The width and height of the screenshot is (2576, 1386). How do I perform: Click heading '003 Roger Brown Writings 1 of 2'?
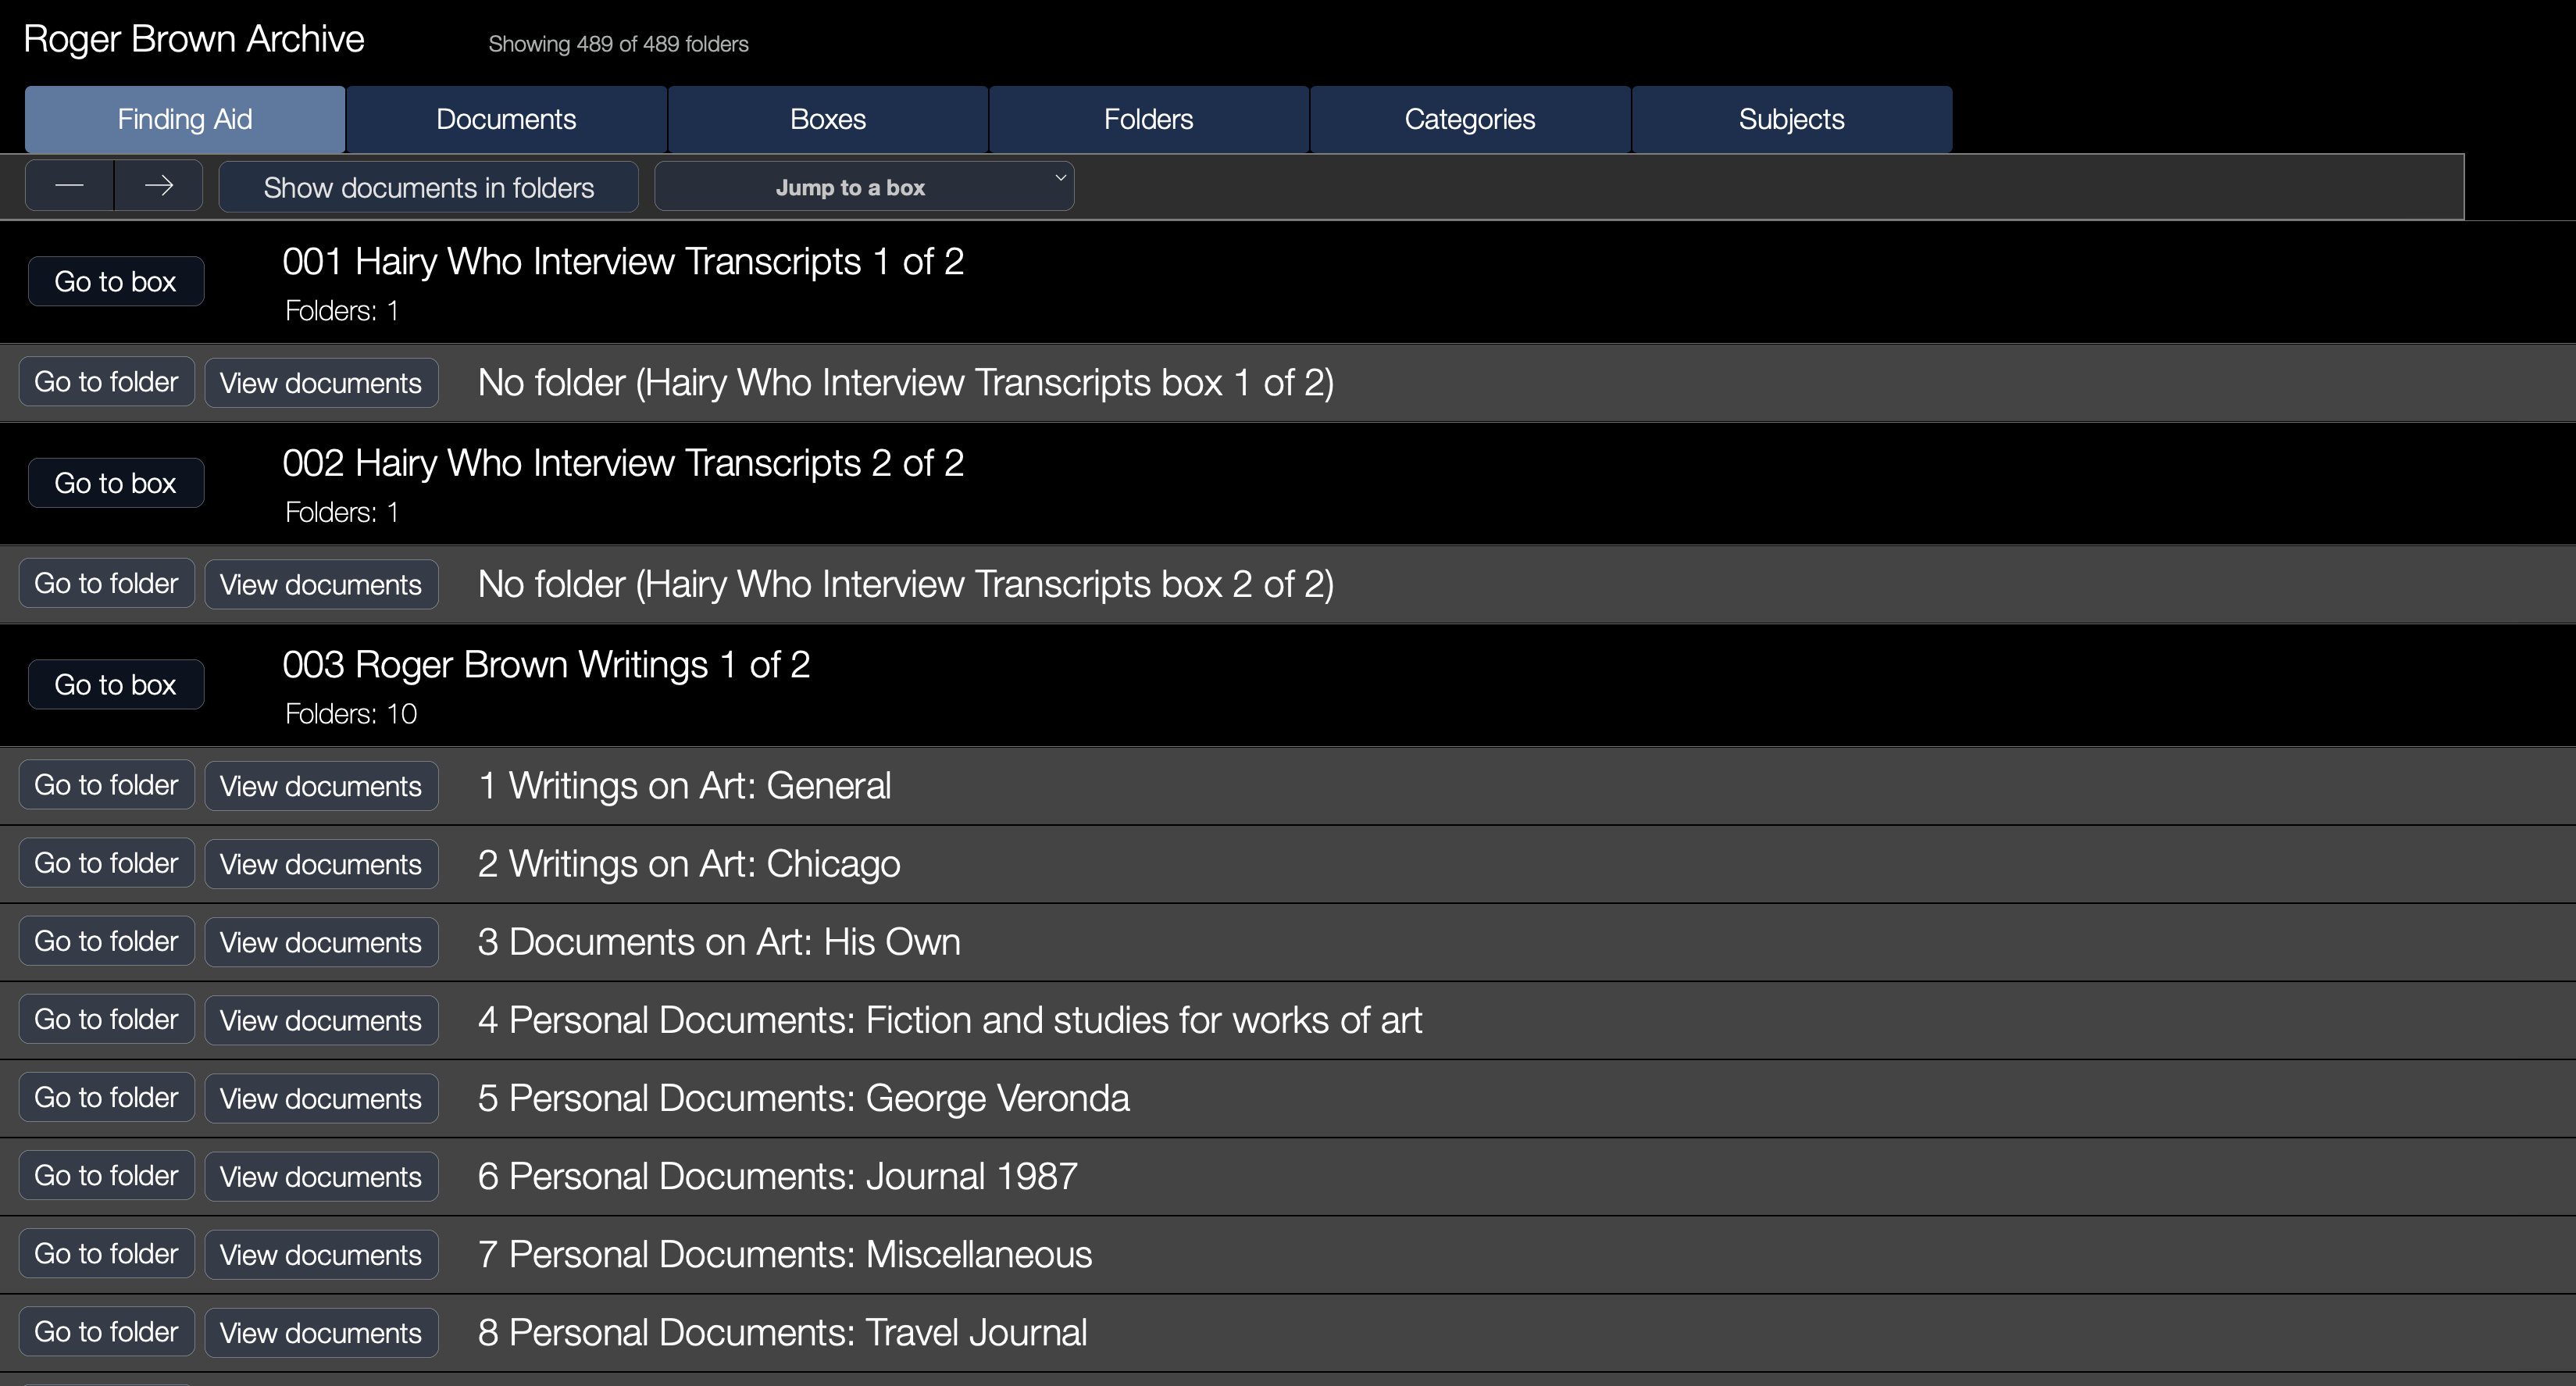(546, 665)
